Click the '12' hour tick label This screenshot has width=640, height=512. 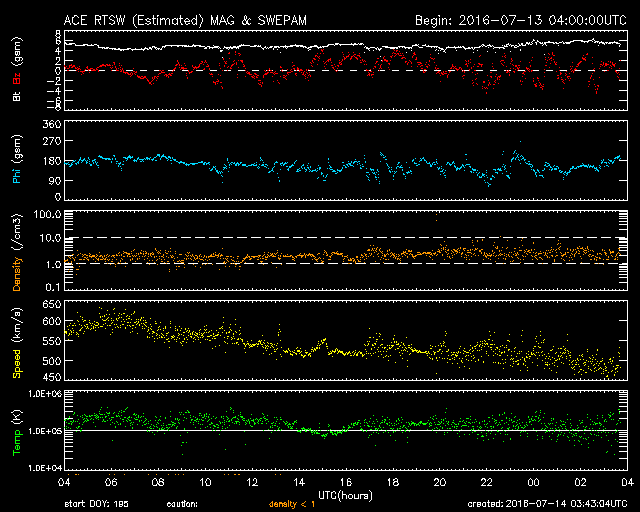[252, 483]
